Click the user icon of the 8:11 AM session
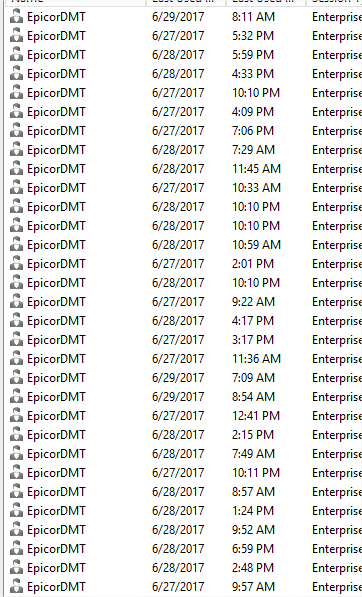The width and height of the screenshot is (362, 597). pos(16,17)
